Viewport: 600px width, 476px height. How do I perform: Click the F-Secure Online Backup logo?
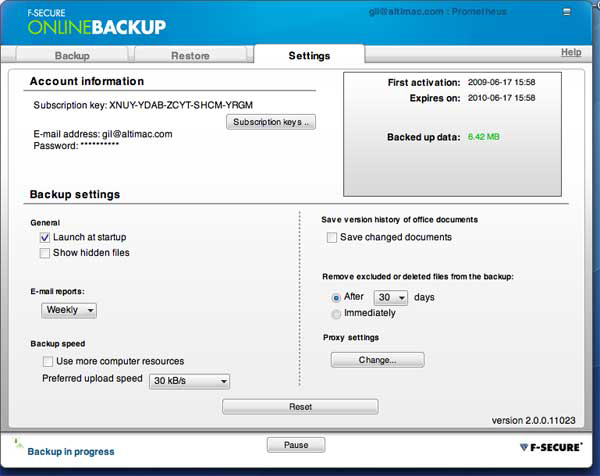coord(96,23)
